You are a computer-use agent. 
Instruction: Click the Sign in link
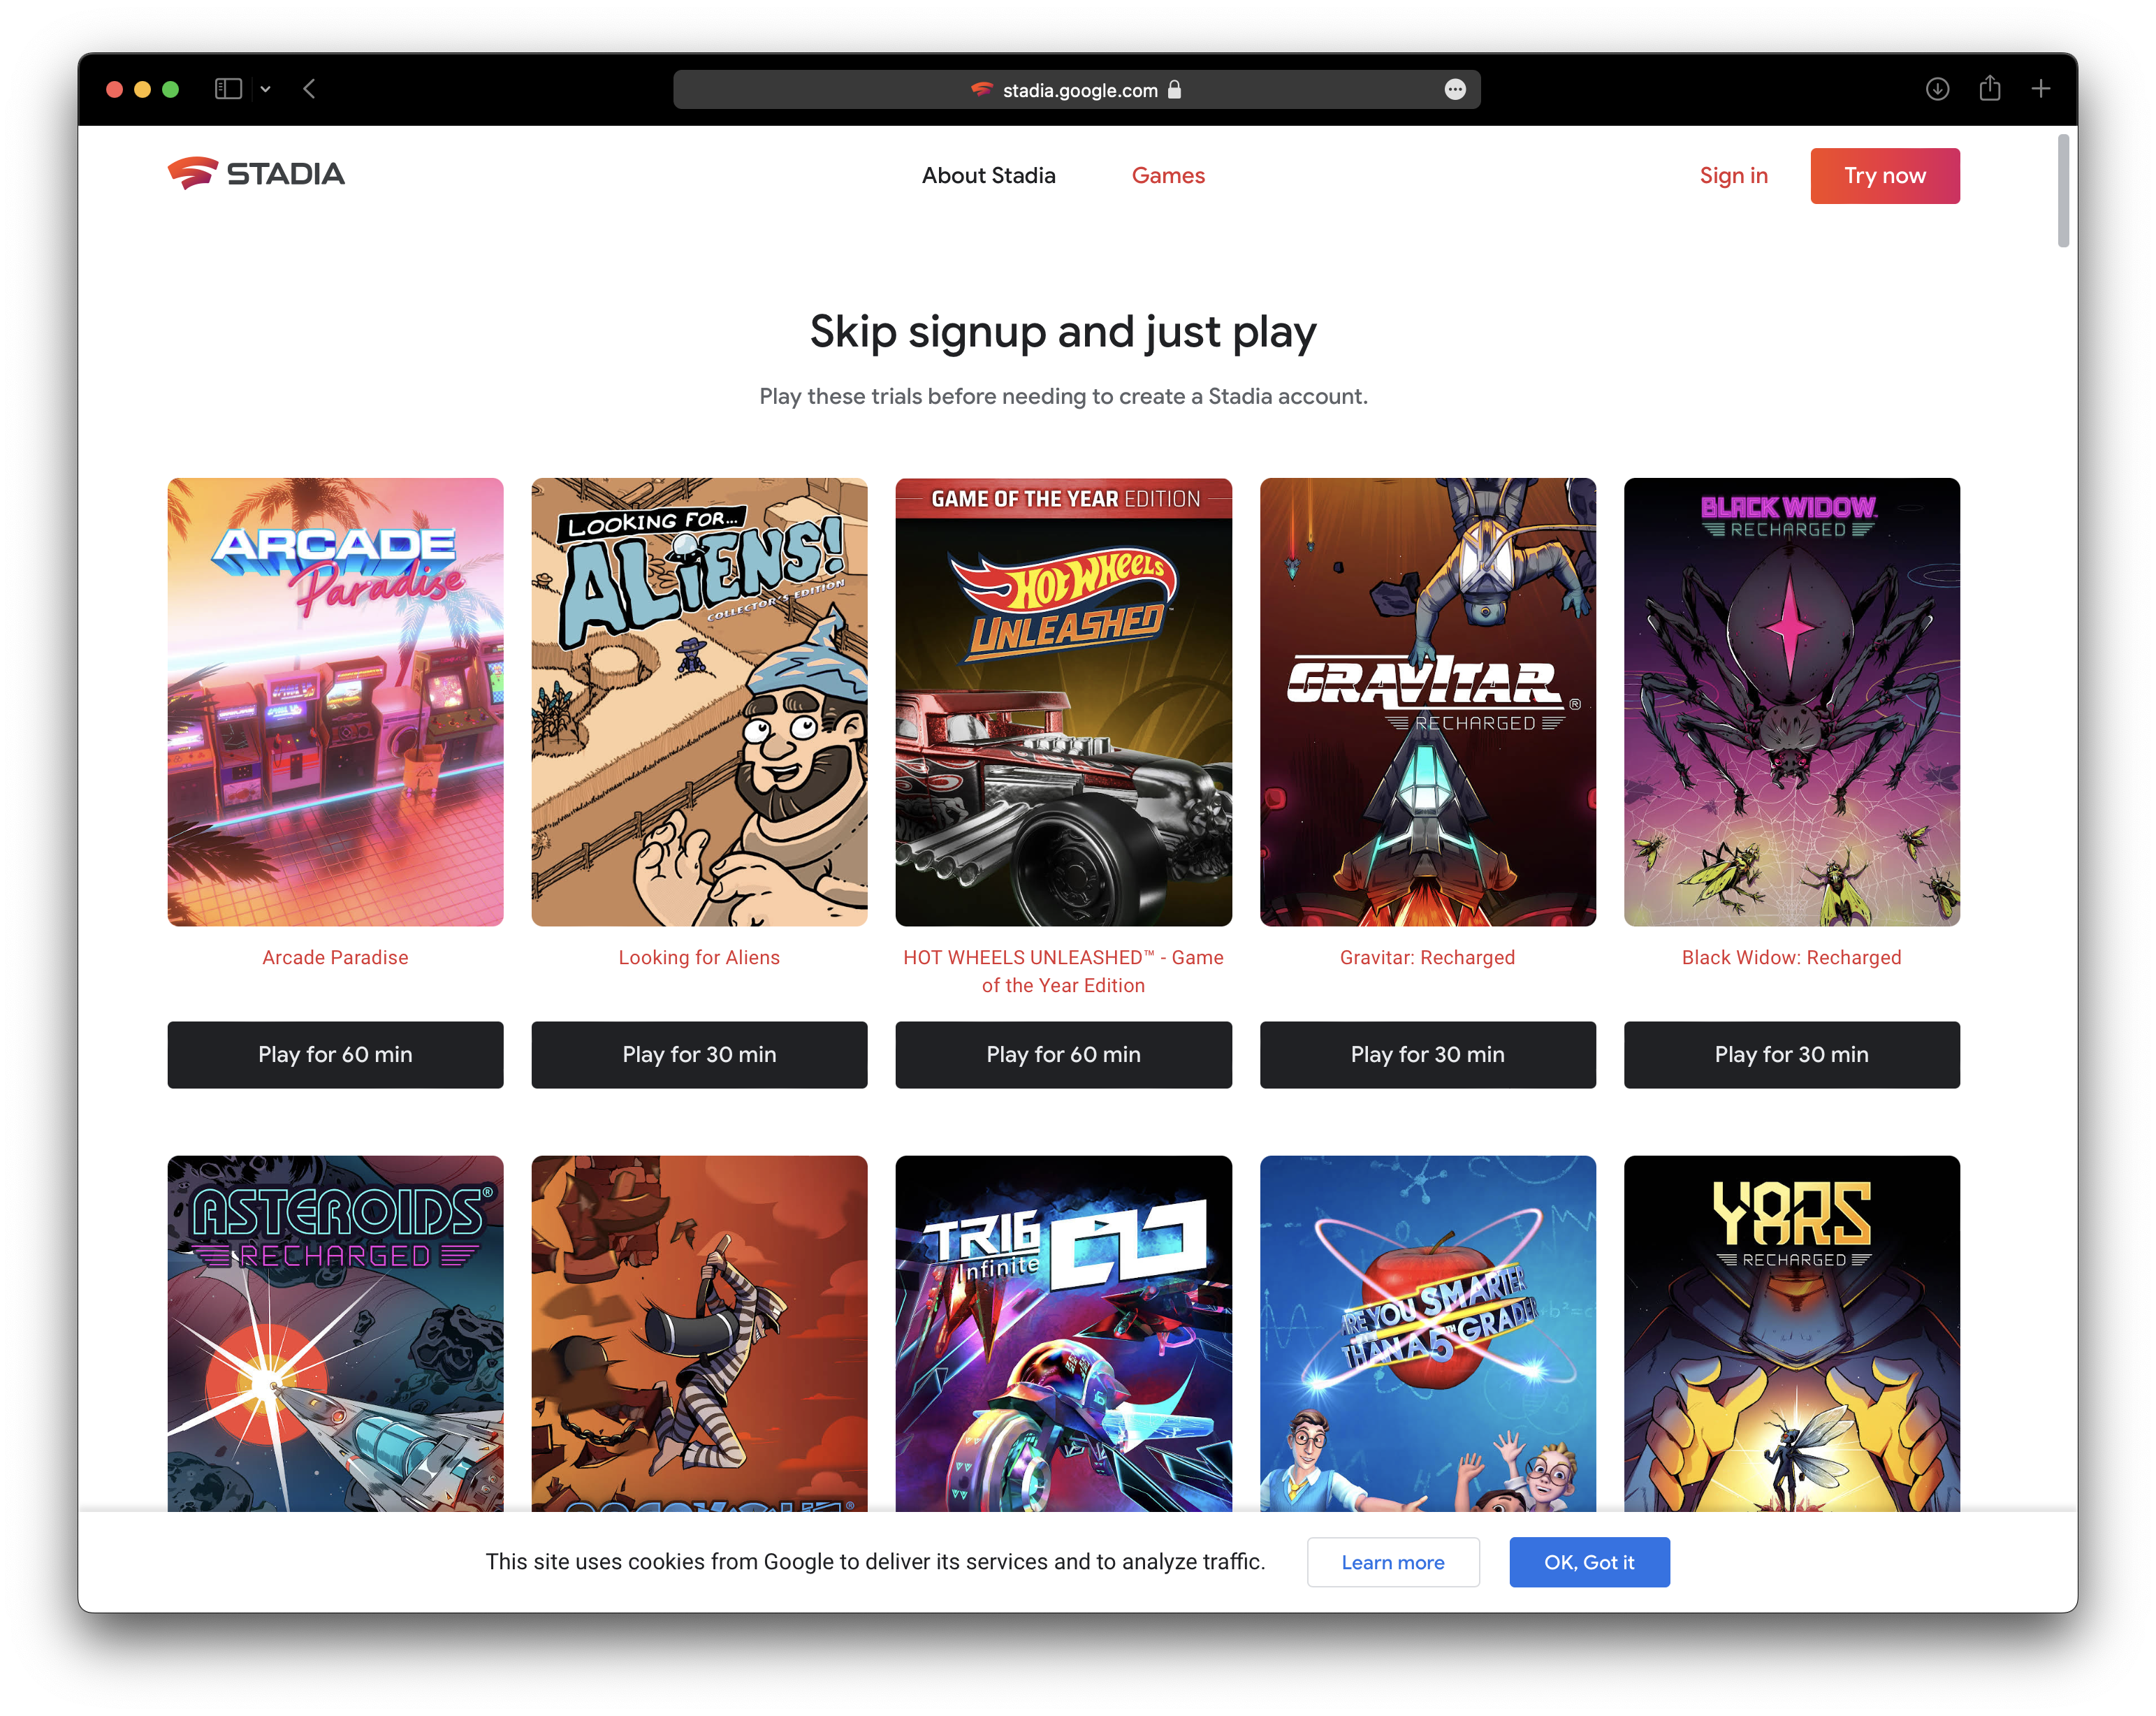tap(1733, 176)
